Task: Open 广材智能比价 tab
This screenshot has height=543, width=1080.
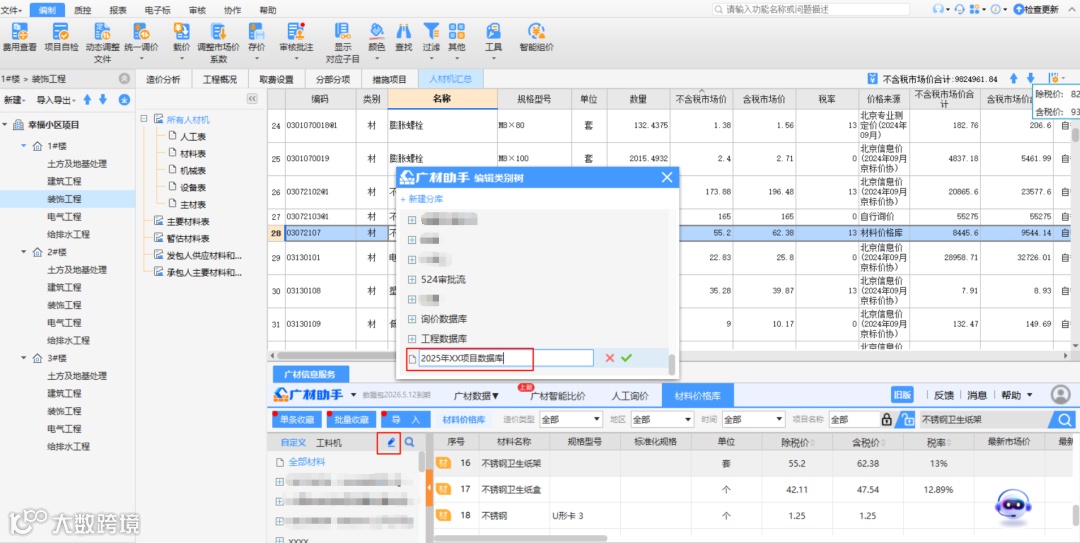Action: (557, 396)
